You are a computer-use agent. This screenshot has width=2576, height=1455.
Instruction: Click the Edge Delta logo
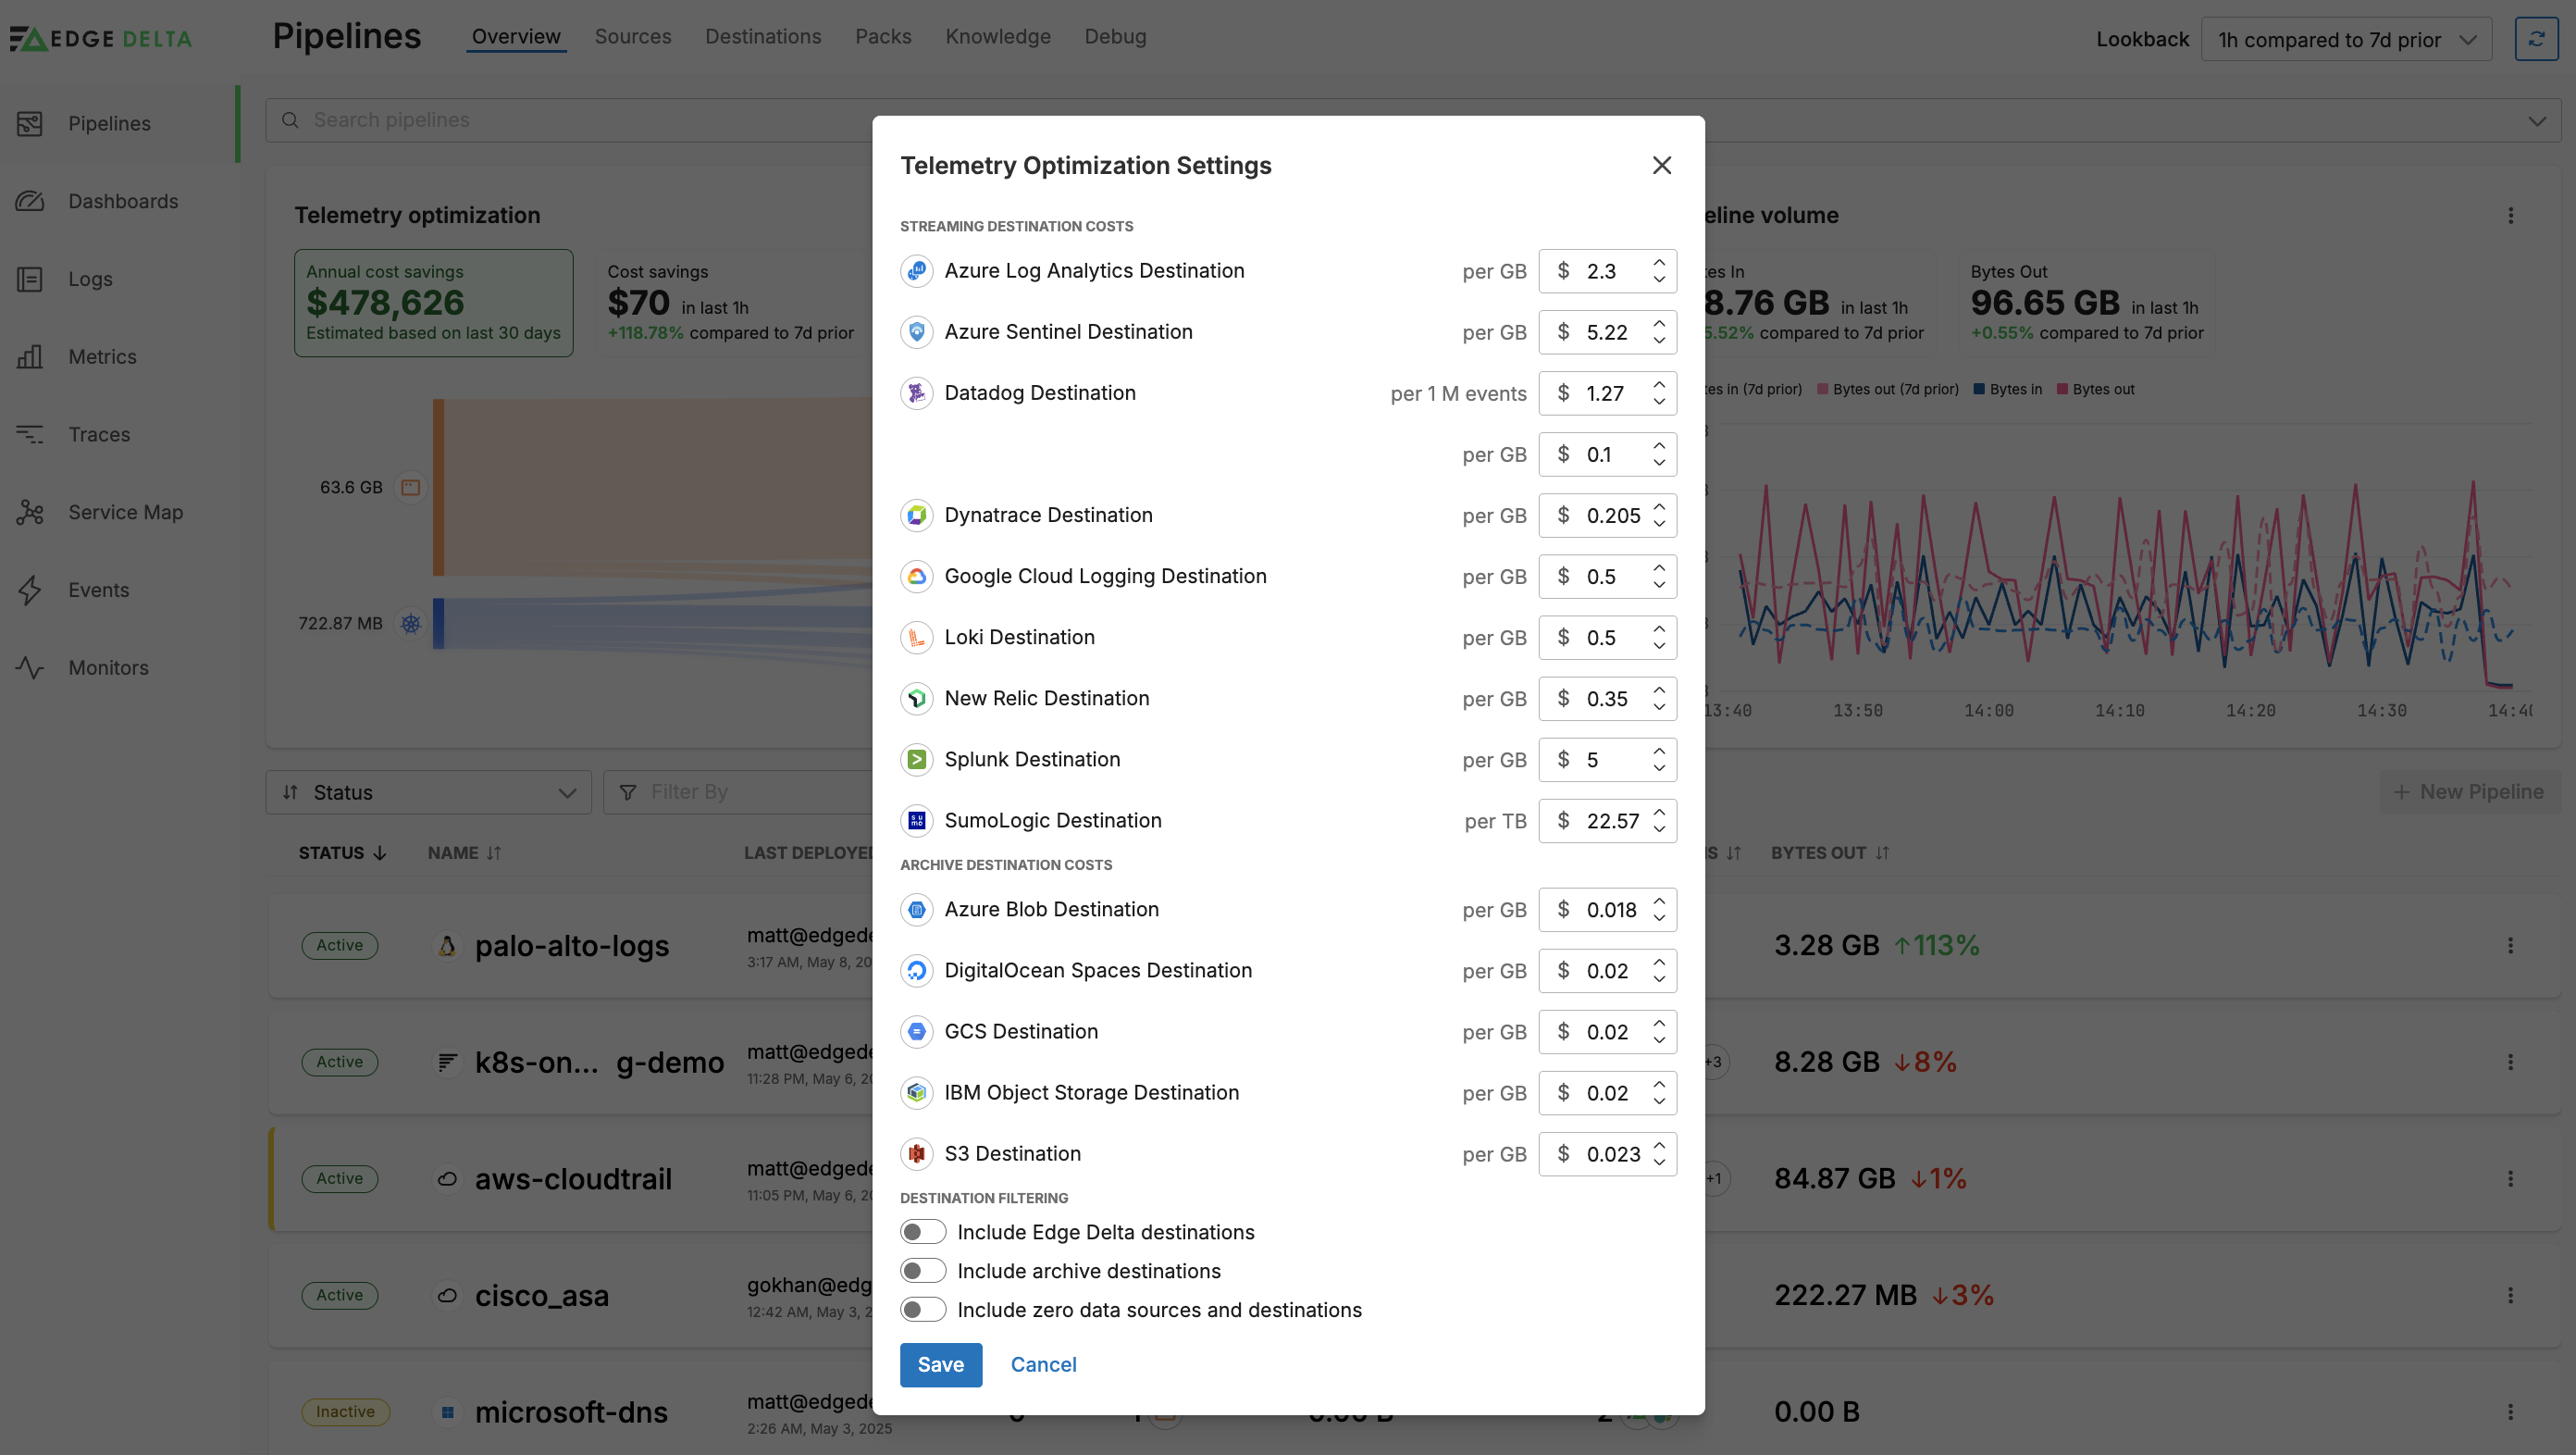[100, 39]
